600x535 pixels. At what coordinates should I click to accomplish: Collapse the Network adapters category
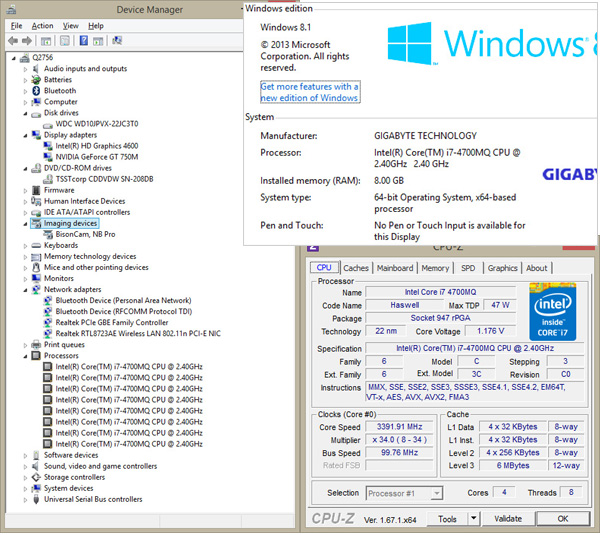(25, 290)
